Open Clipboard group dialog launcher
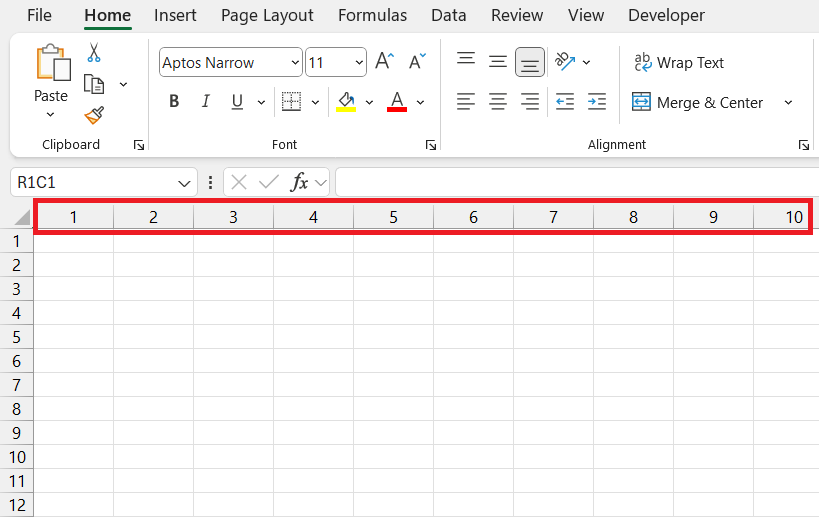The height and width of the screenshot is (517, 819). [139, 145]
